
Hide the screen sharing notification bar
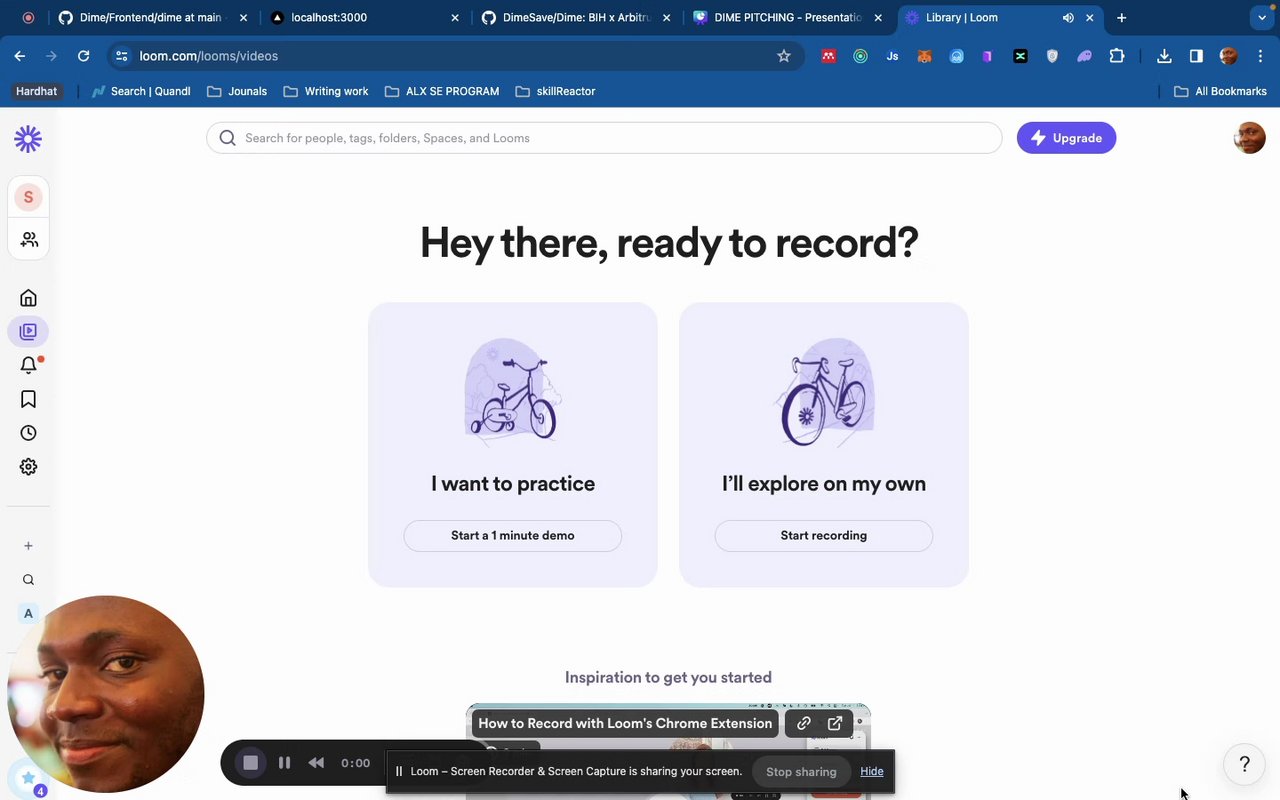click(872, 771)
